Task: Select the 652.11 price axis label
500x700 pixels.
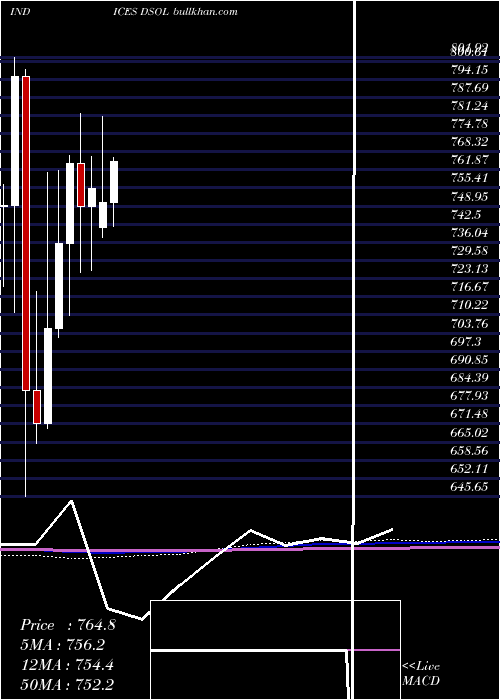Action: [x=470, y=468]
